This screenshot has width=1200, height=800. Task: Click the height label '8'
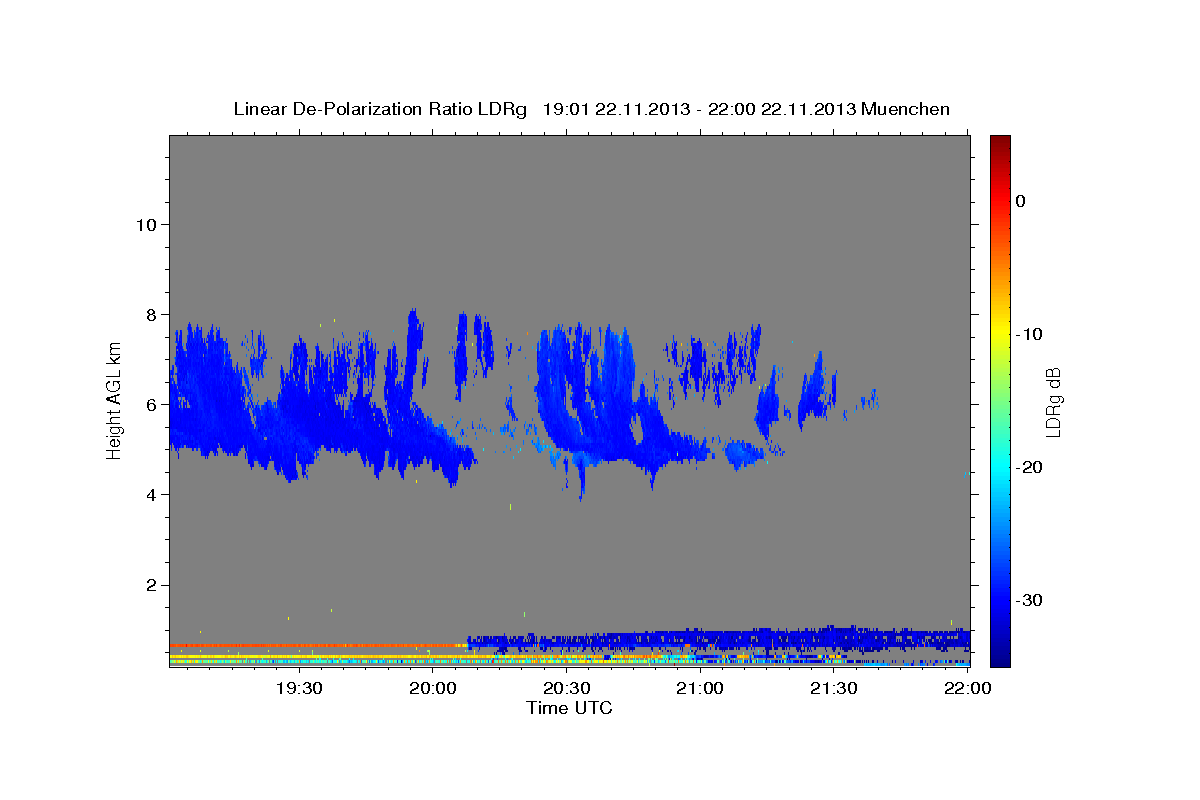coord(152,314)
